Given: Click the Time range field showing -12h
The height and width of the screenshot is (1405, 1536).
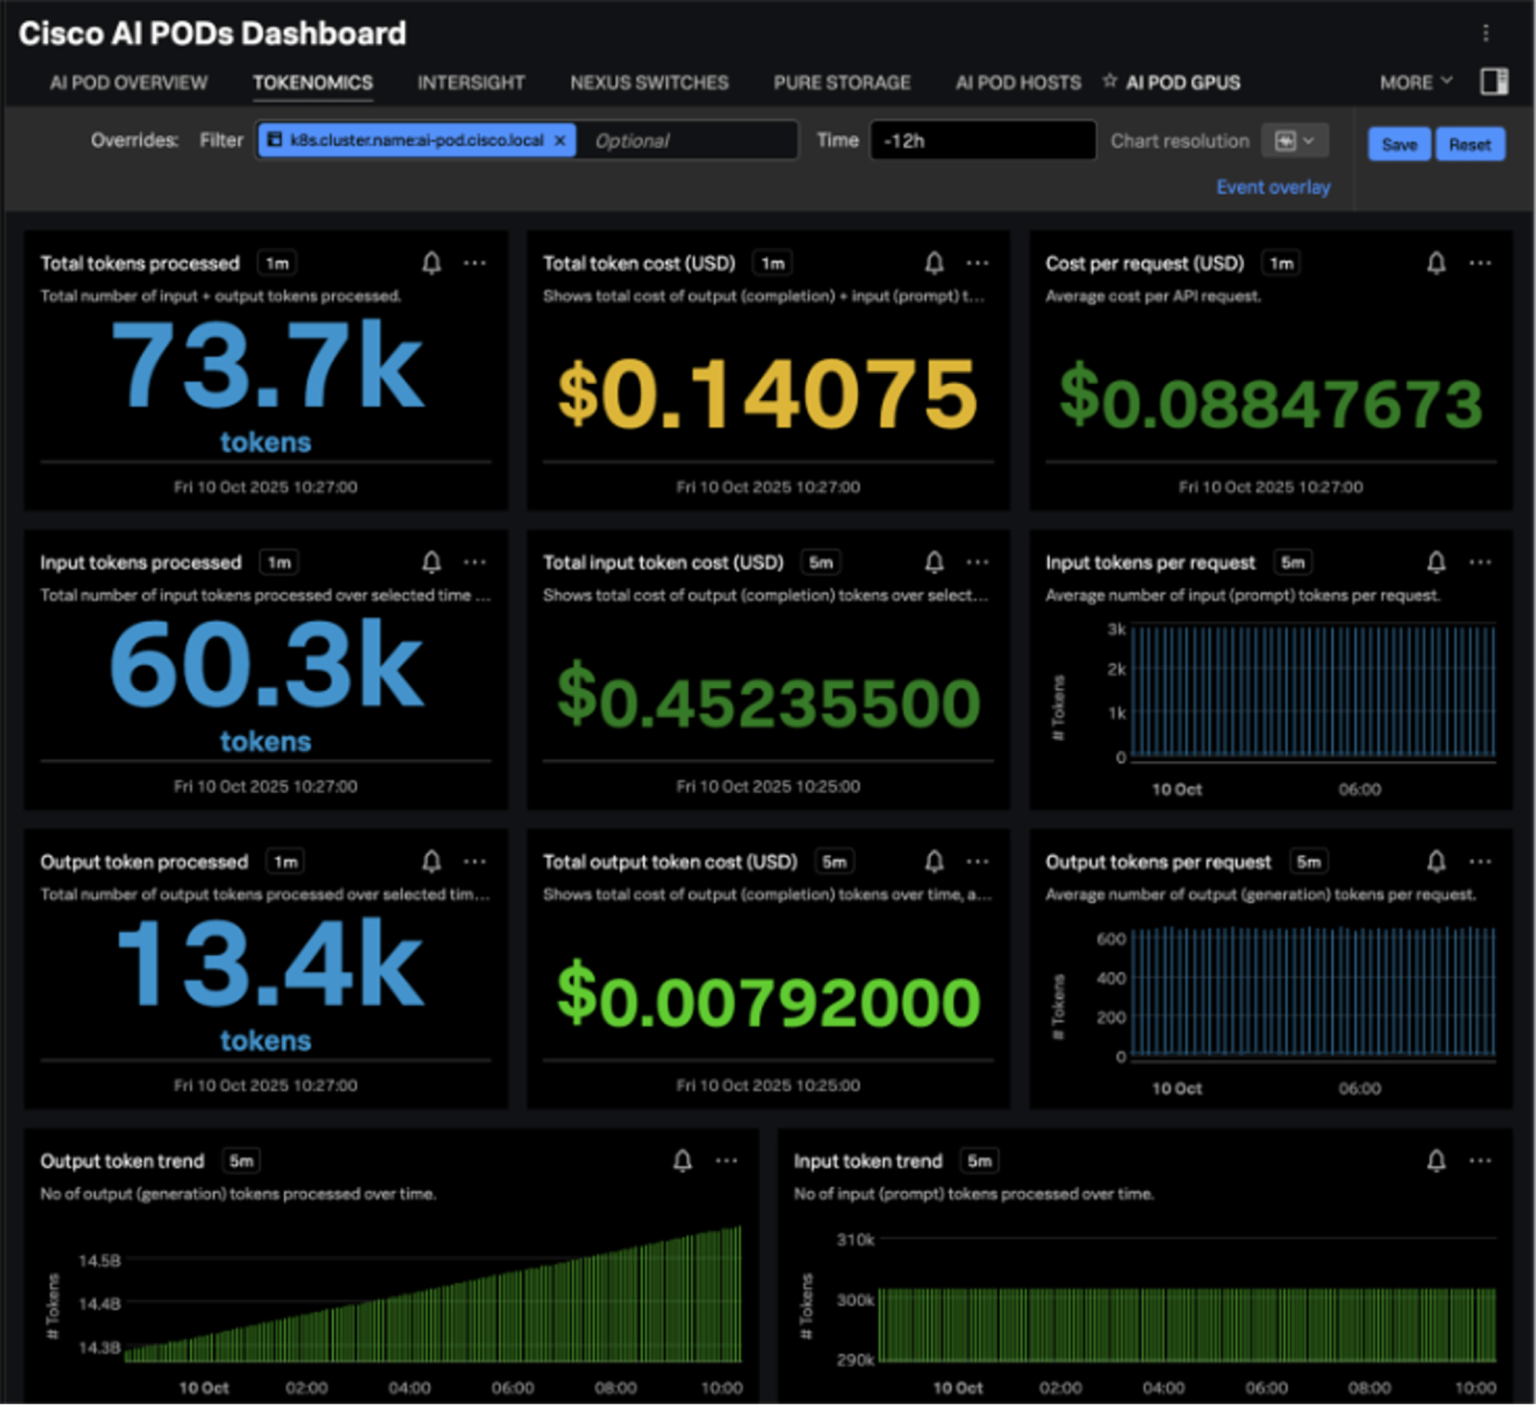Looking at the screenshot, I should tap(981, 141).
